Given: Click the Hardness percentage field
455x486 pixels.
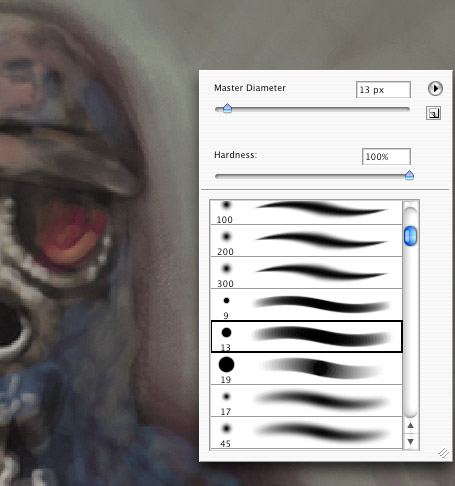Looking at the screenshot, I should click(386, 157).
